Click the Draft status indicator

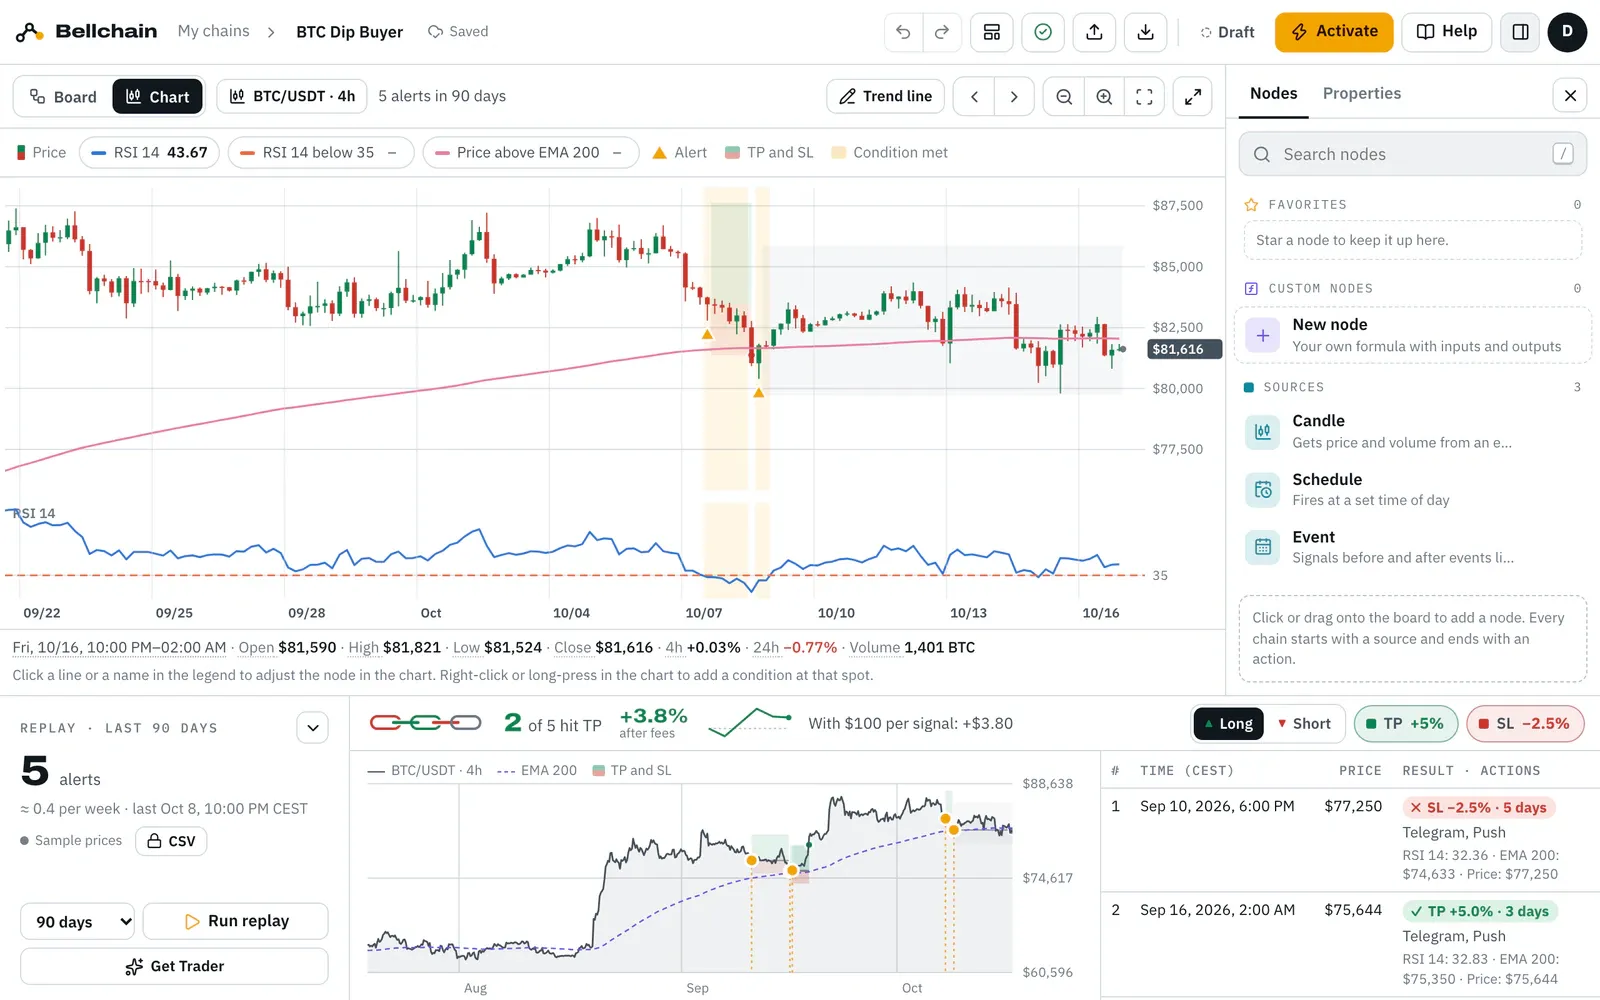point(1227,32)
